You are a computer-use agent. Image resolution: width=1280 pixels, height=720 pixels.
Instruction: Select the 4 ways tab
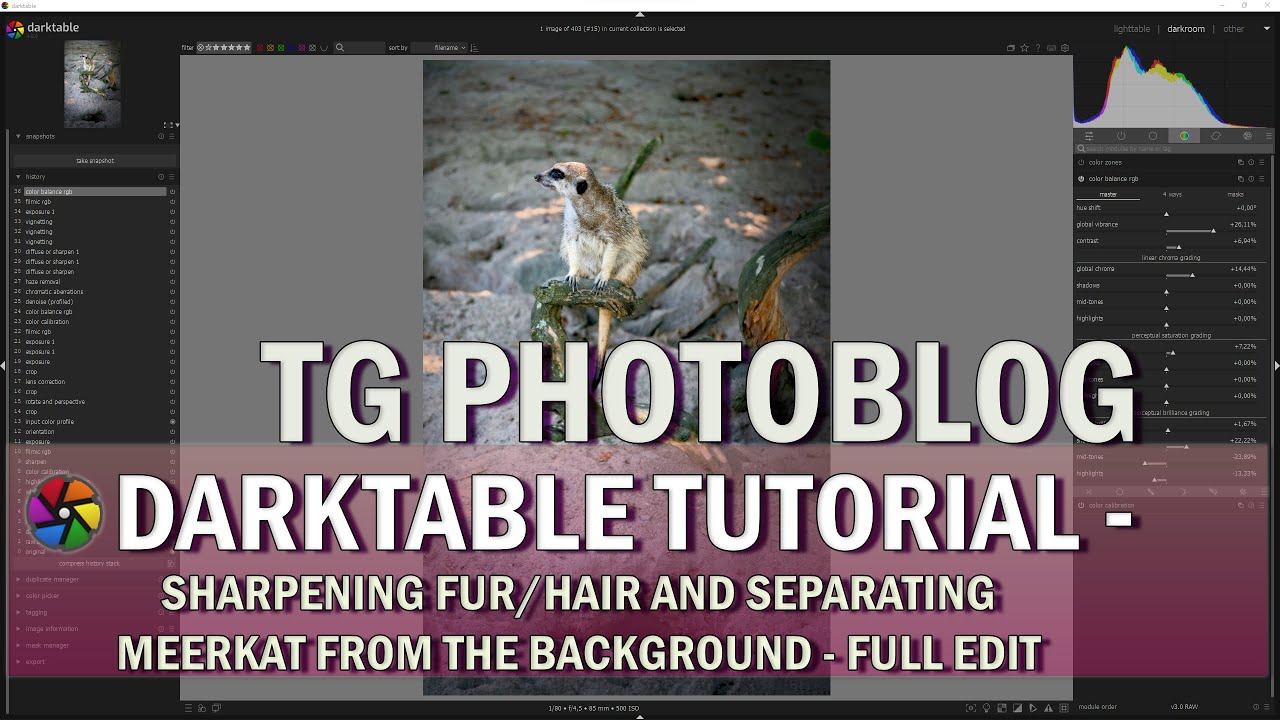[x=1172, y=194]
